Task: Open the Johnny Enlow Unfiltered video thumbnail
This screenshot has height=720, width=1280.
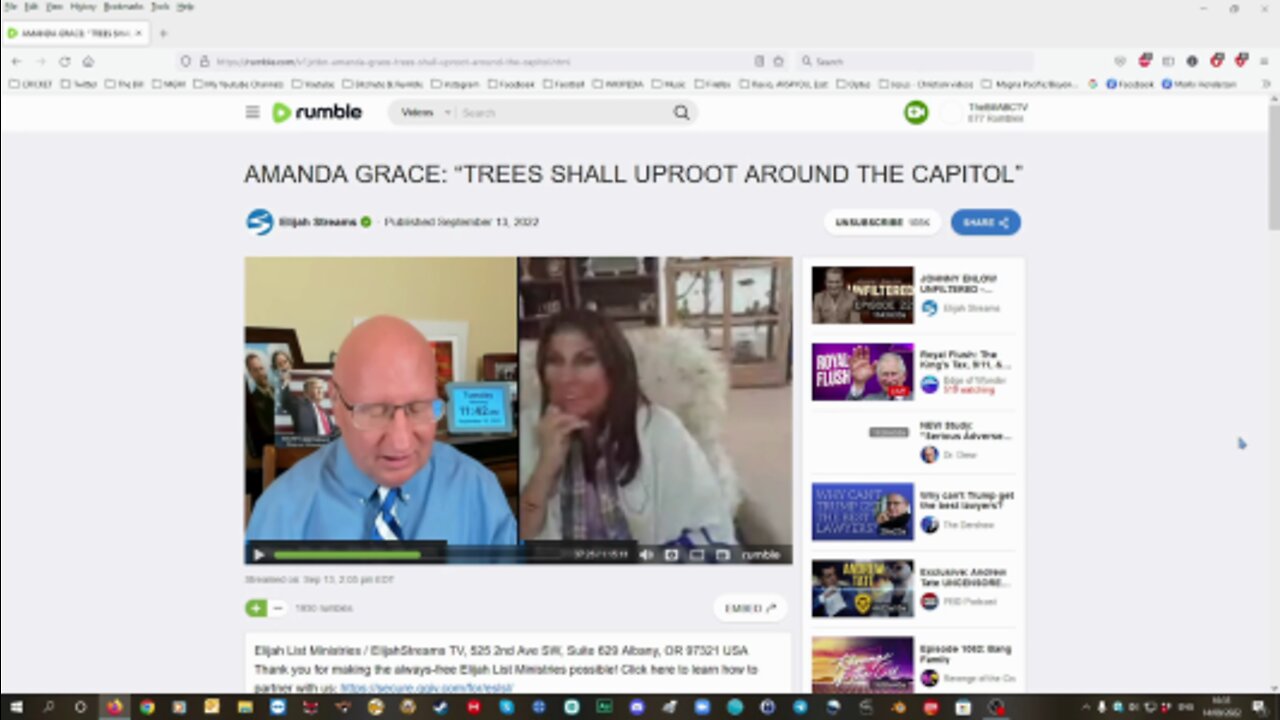Action: (862, 295)
